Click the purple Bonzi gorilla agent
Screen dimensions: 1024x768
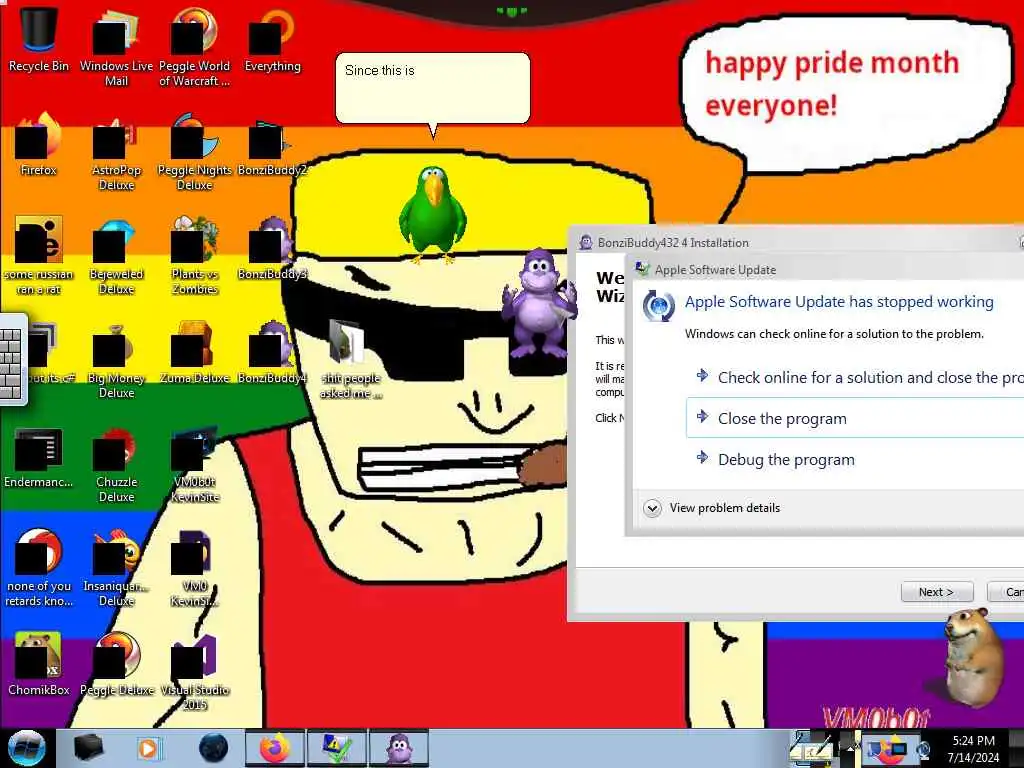(x=538, y=302)
